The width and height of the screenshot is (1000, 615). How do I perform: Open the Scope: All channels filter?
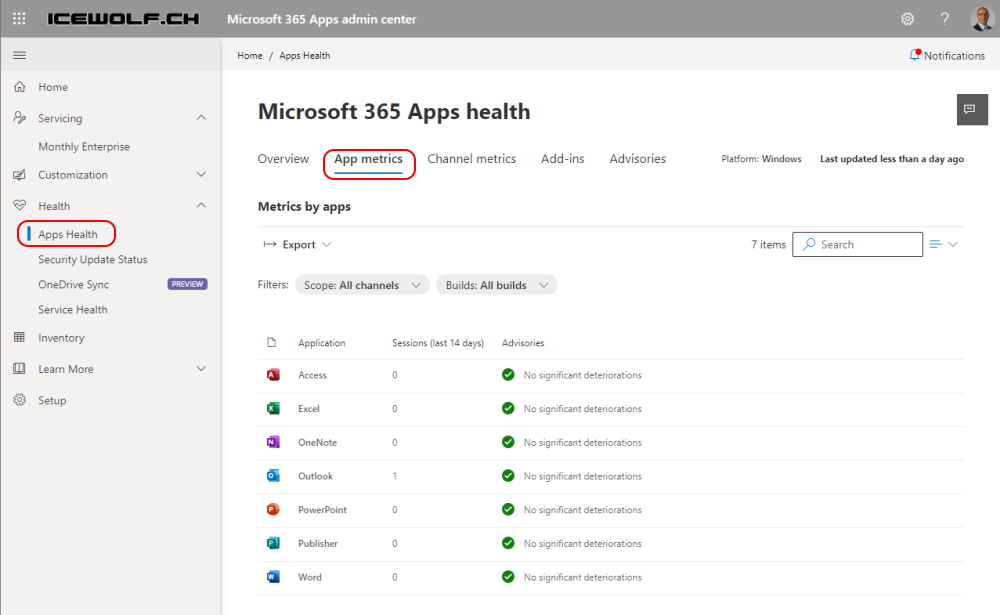pyautogui.click(x=362, y=285)
